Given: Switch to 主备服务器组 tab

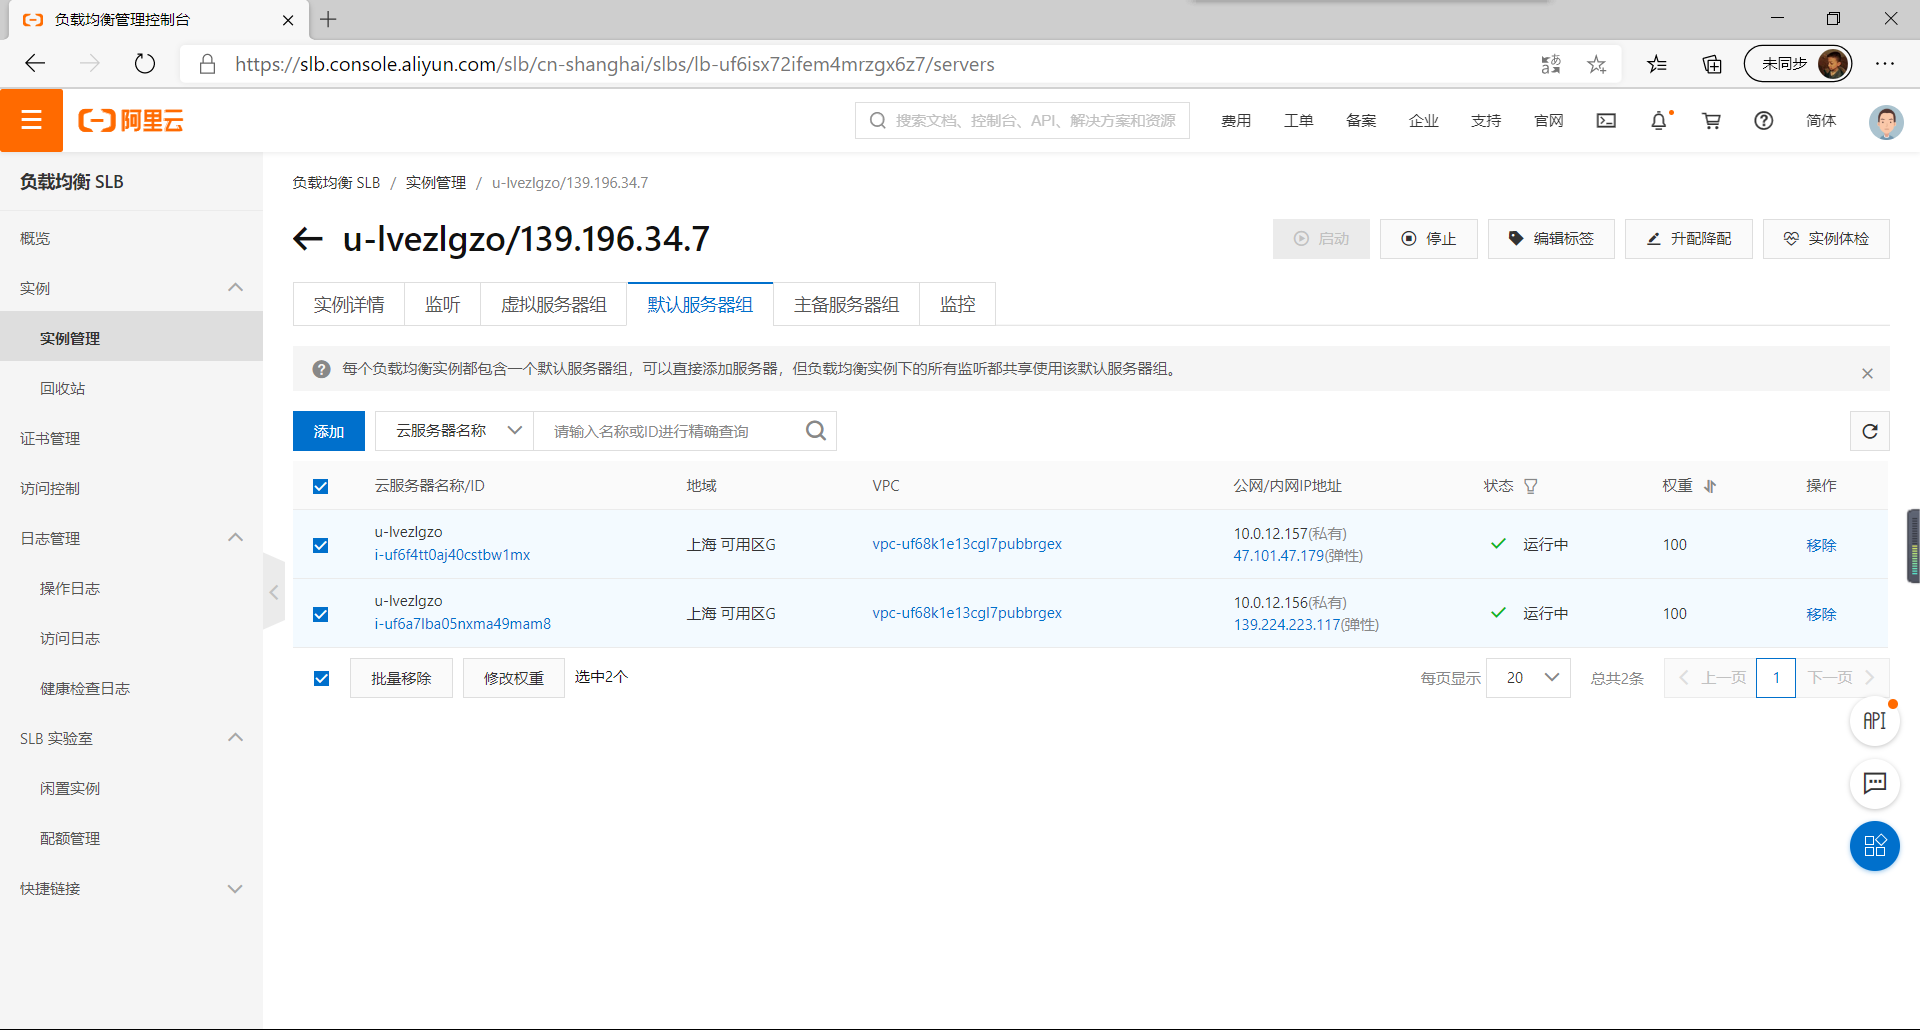Looking at the screenshot, I should (846, 304).
